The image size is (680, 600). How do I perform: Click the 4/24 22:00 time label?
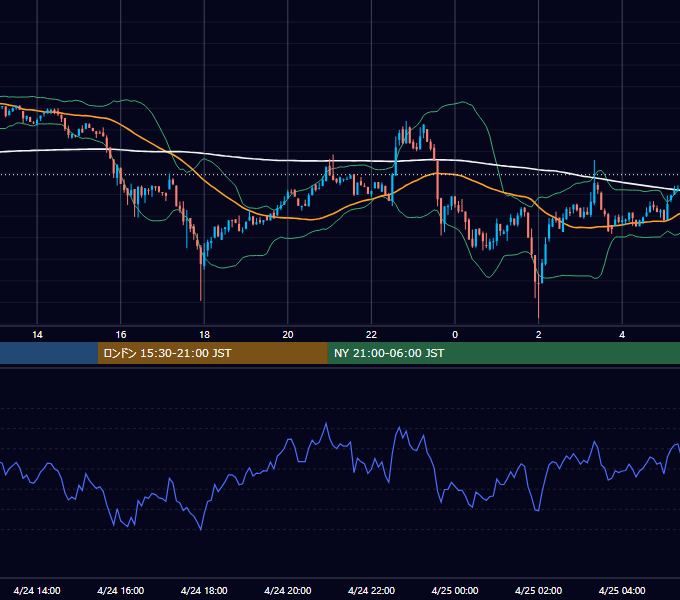tap(371, 590)
